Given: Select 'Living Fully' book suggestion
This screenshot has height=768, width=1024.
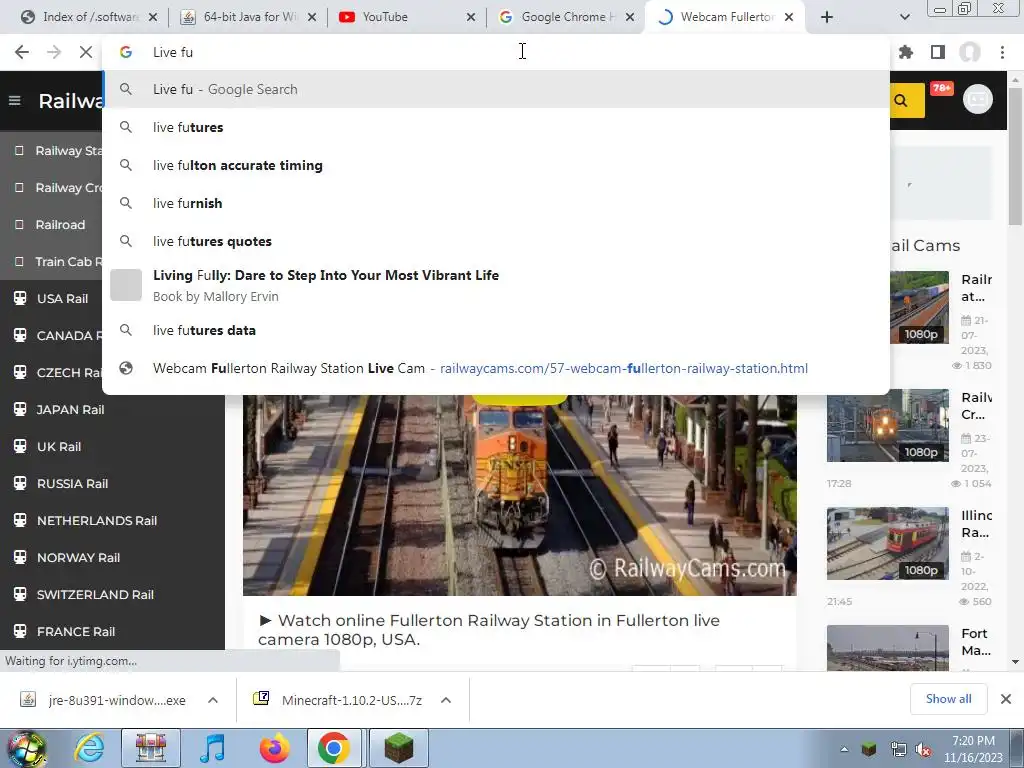Looking at the screenshot, I should click(x=496, y=285).
